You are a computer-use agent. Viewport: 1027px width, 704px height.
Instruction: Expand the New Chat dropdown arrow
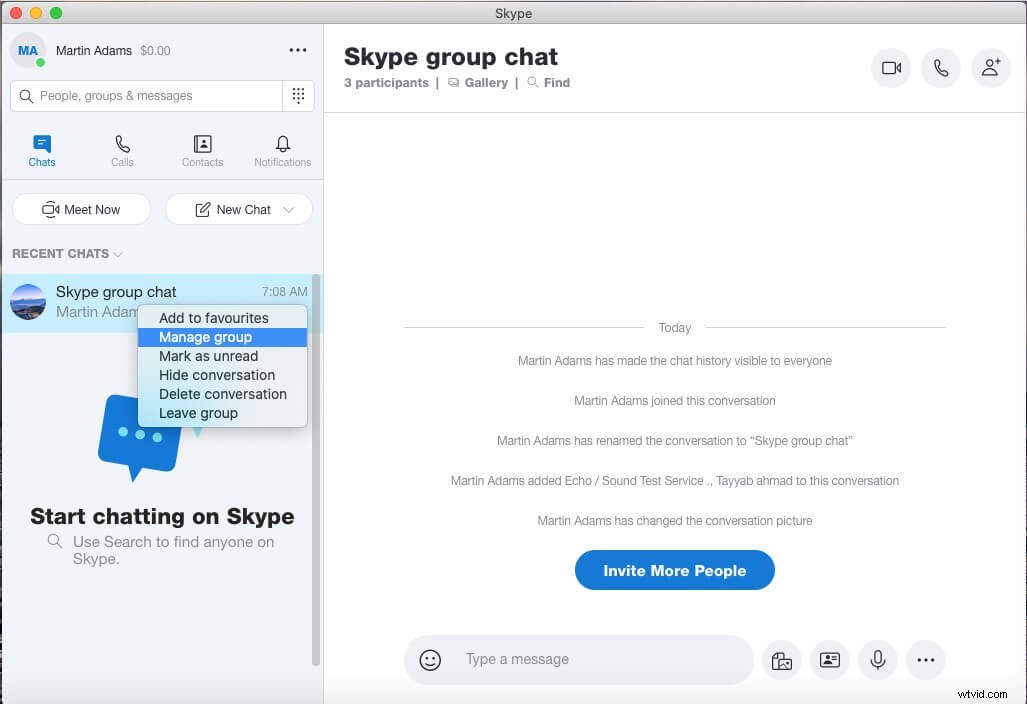(288, 209)
